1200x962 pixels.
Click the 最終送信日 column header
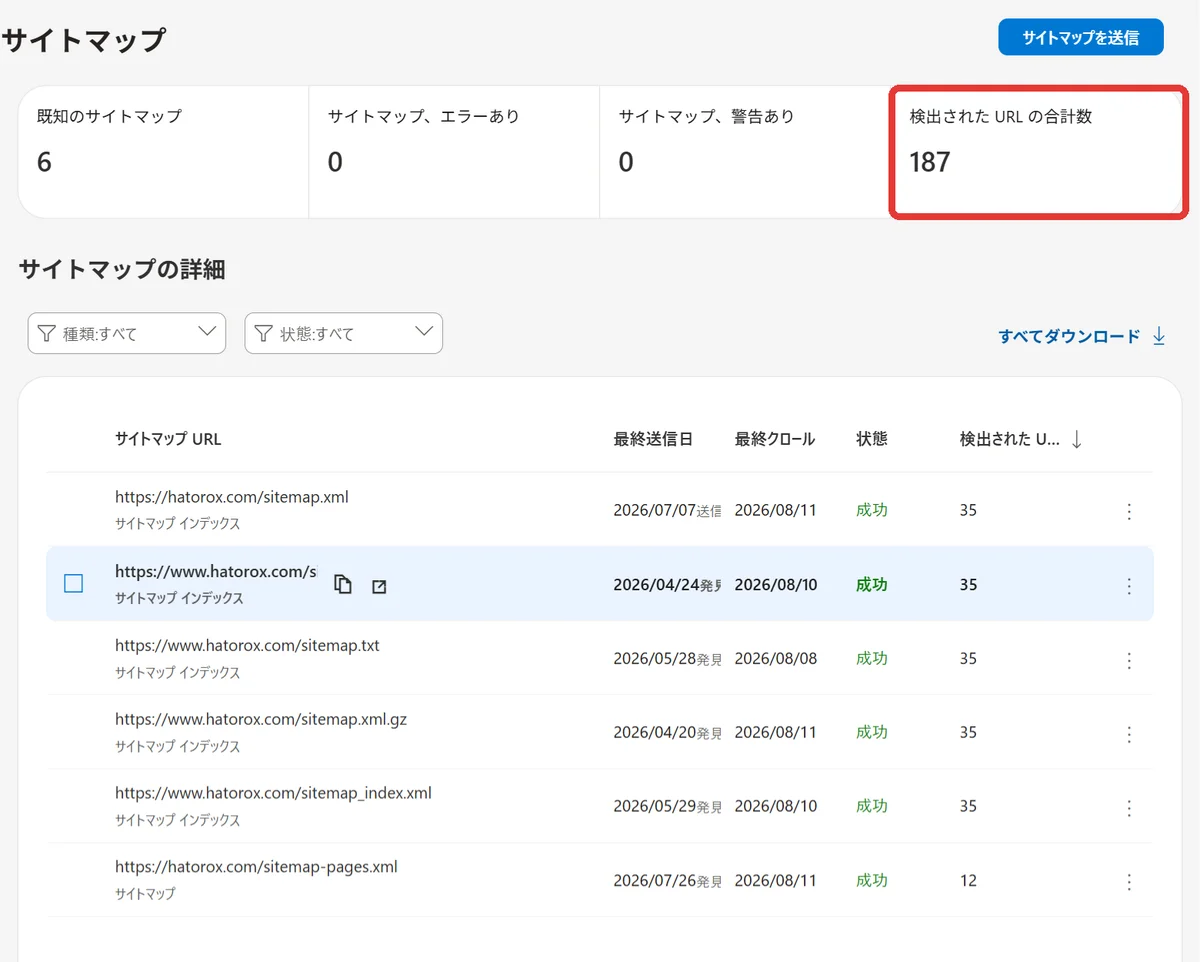pos(653,439)
